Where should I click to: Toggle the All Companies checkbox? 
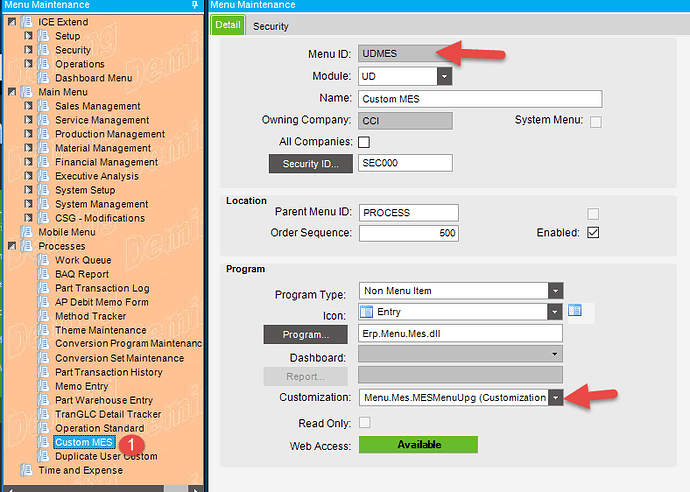click(x=364, y=142)
